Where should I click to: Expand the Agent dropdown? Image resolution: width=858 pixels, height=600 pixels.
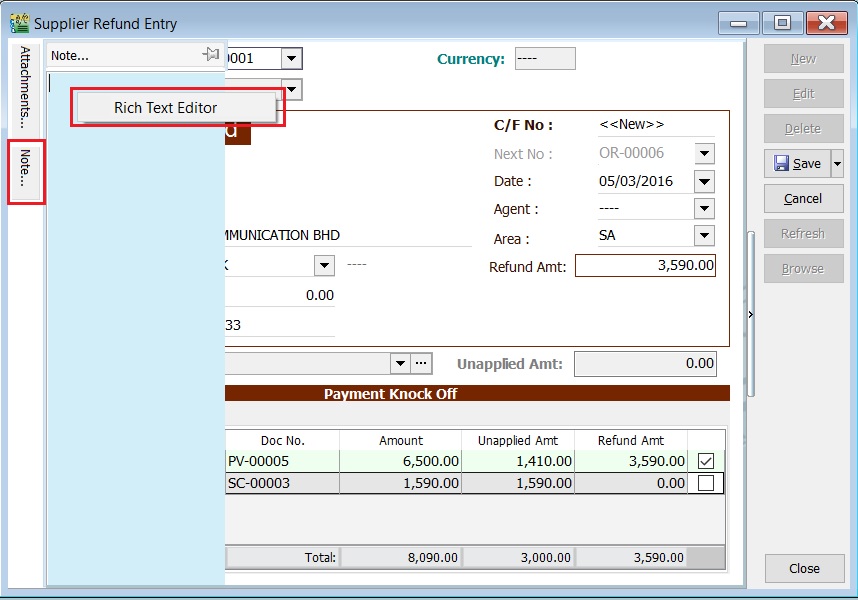[x=704, y=209]
